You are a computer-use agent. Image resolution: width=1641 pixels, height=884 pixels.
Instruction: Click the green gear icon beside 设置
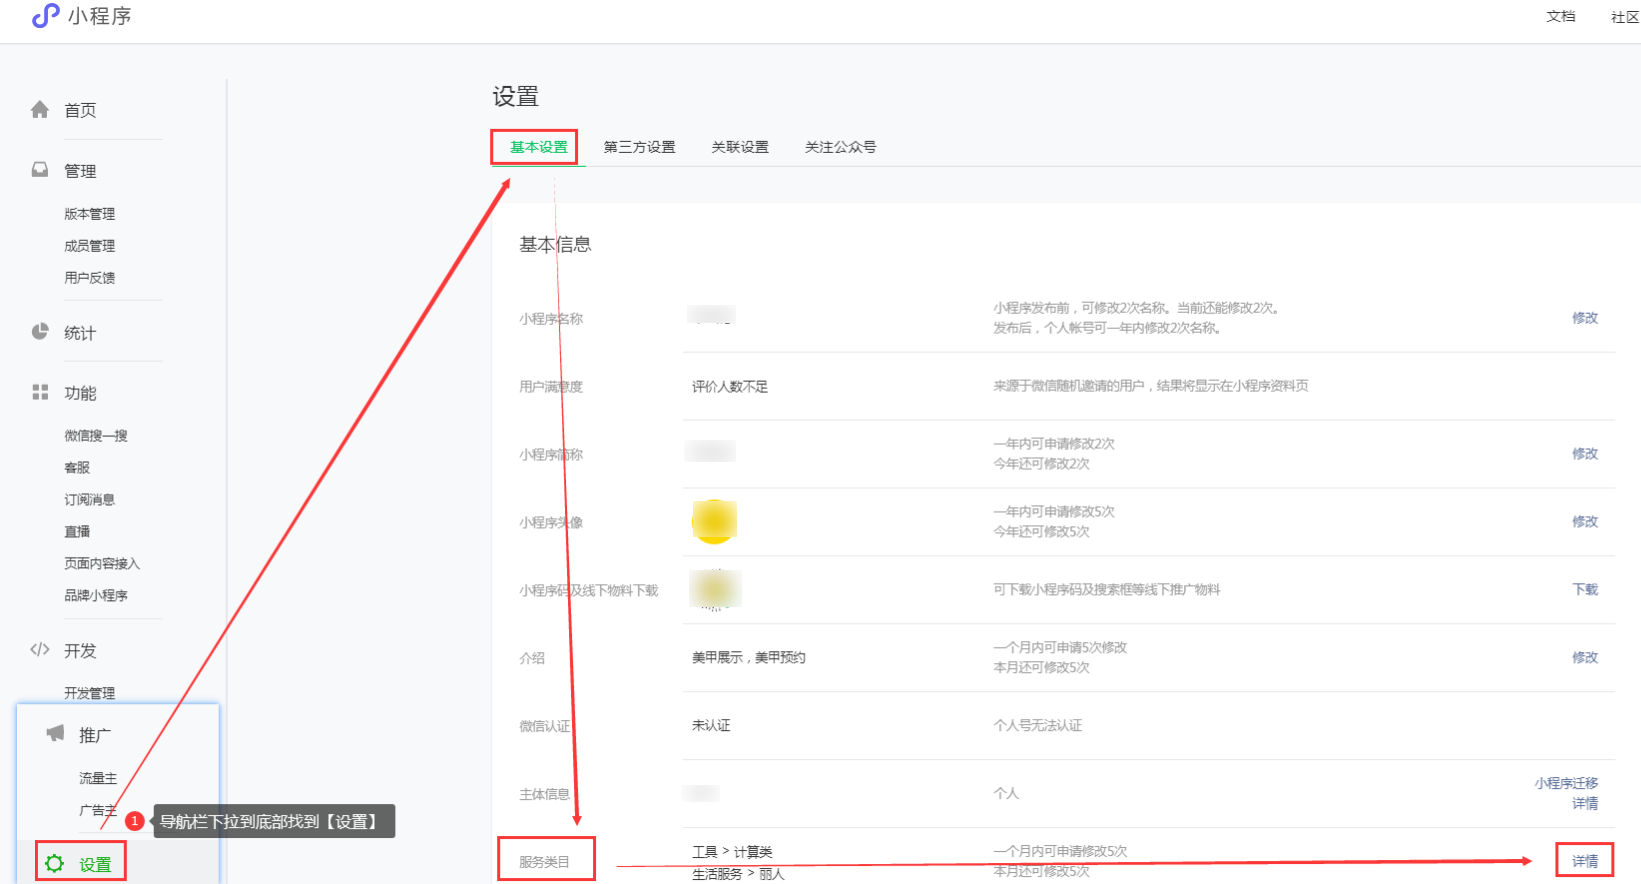(x=55, y=863)
